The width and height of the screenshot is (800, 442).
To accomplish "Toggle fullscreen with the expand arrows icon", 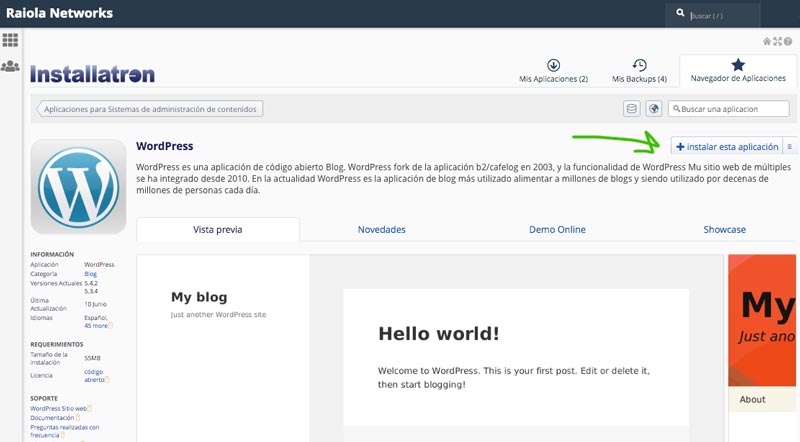I will (x=778, y=41).
